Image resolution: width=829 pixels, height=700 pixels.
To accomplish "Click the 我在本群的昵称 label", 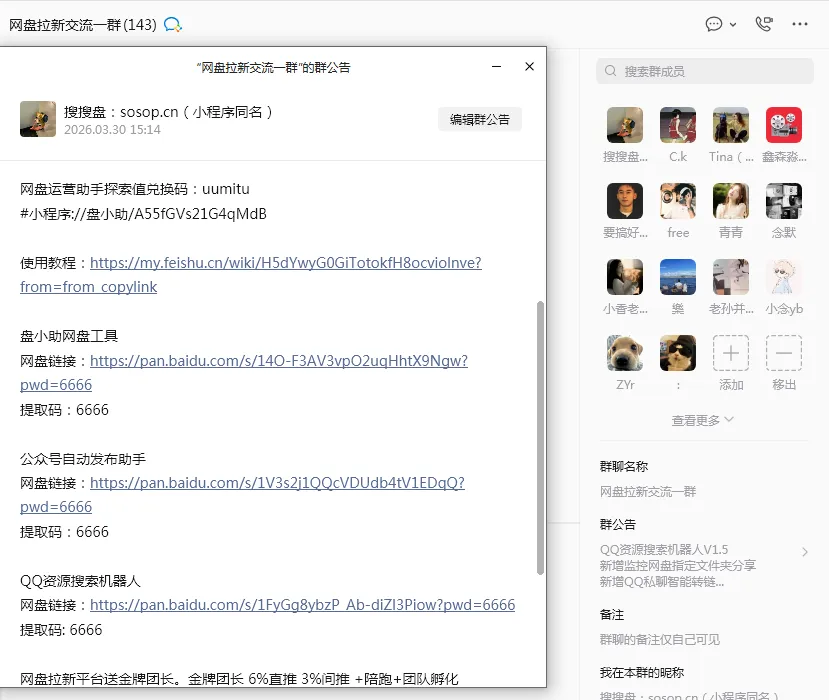I will click(x=642, y=673).
